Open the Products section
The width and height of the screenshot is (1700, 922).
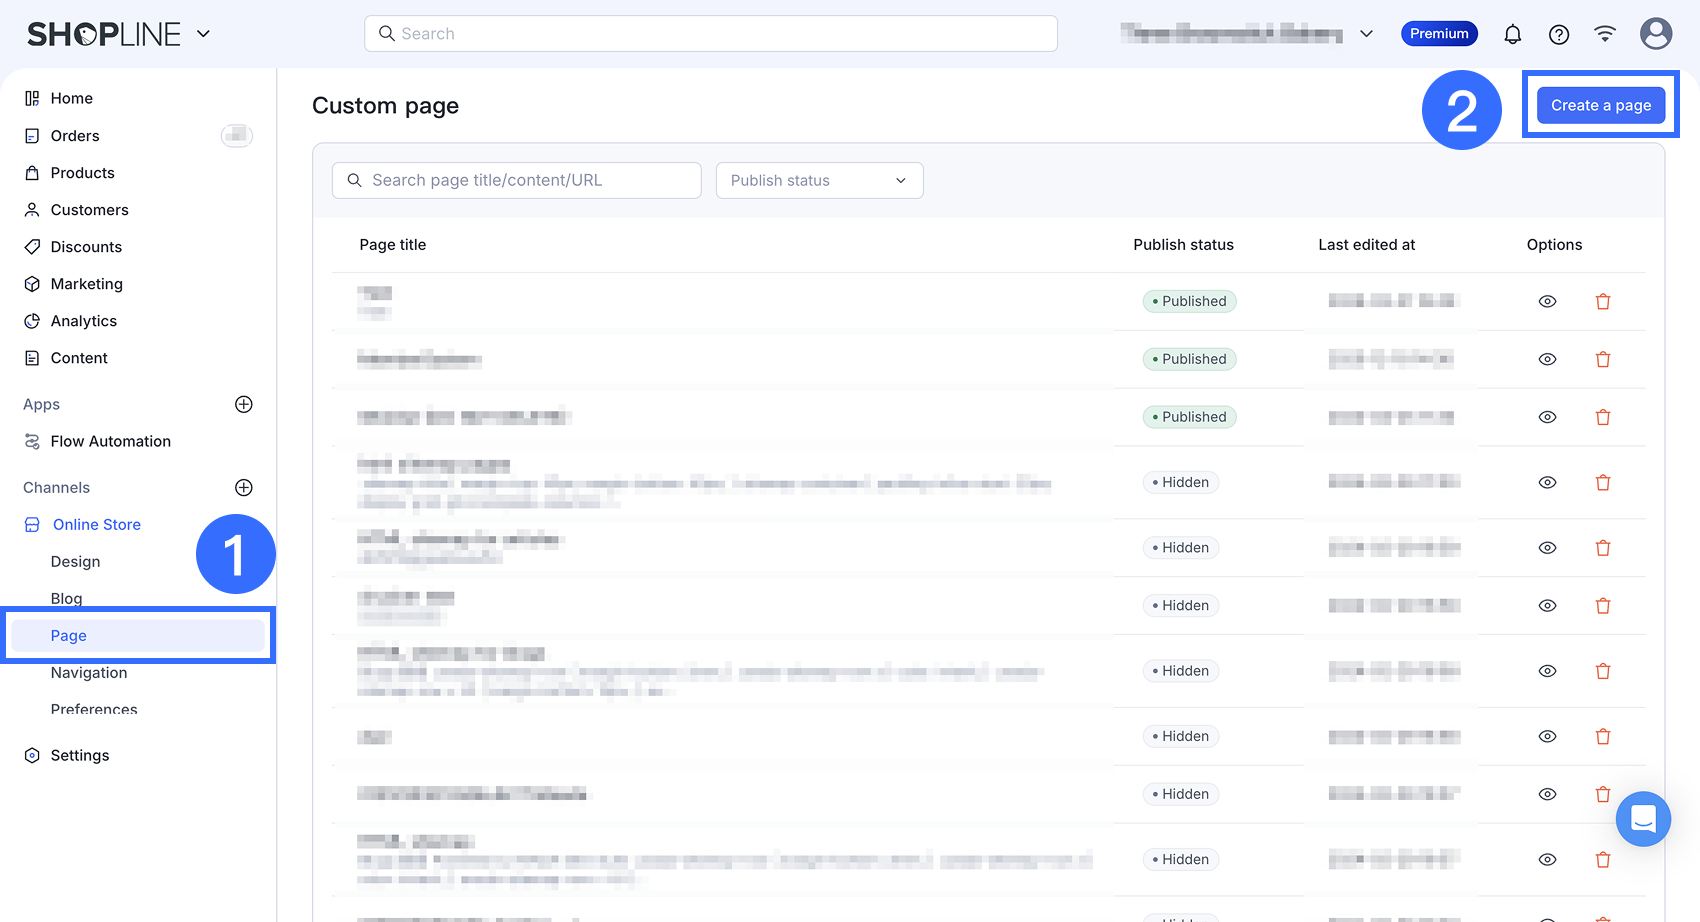pos(82,173)
